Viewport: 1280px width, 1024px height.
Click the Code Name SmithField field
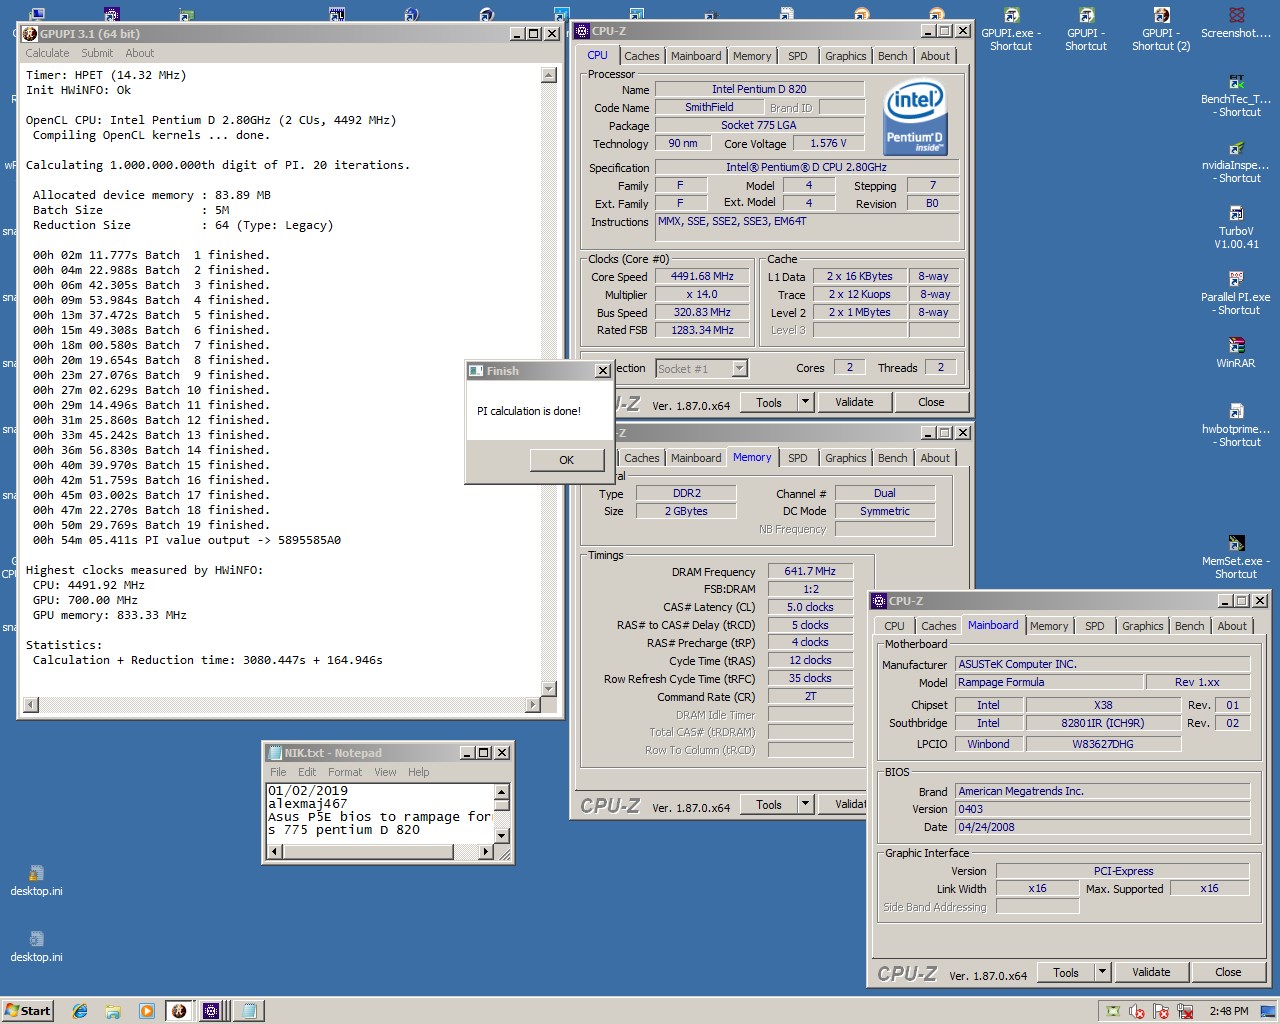(709, 107)
